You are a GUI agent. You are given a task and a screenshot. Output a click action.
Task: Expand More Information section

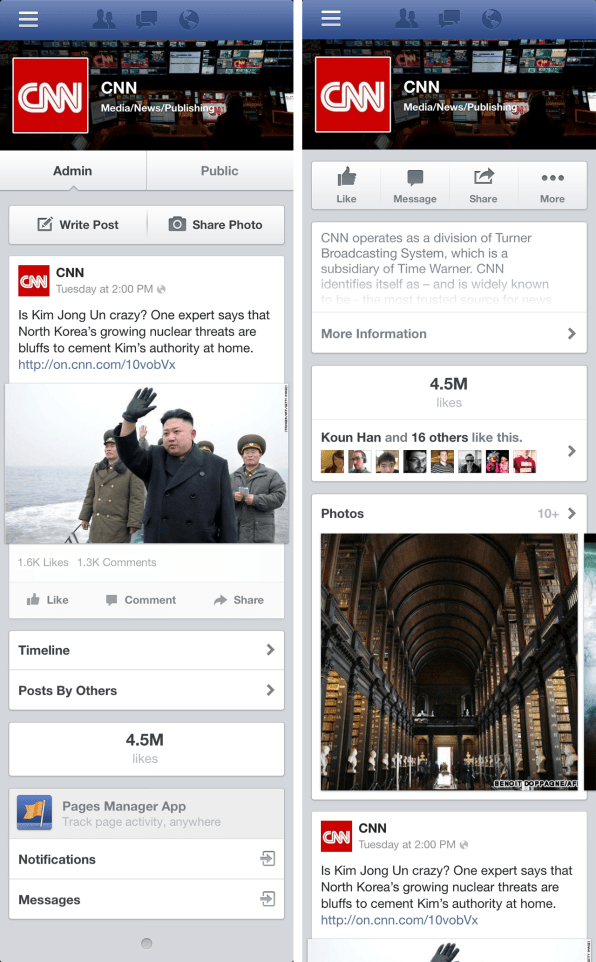click(x=449, y=333)
